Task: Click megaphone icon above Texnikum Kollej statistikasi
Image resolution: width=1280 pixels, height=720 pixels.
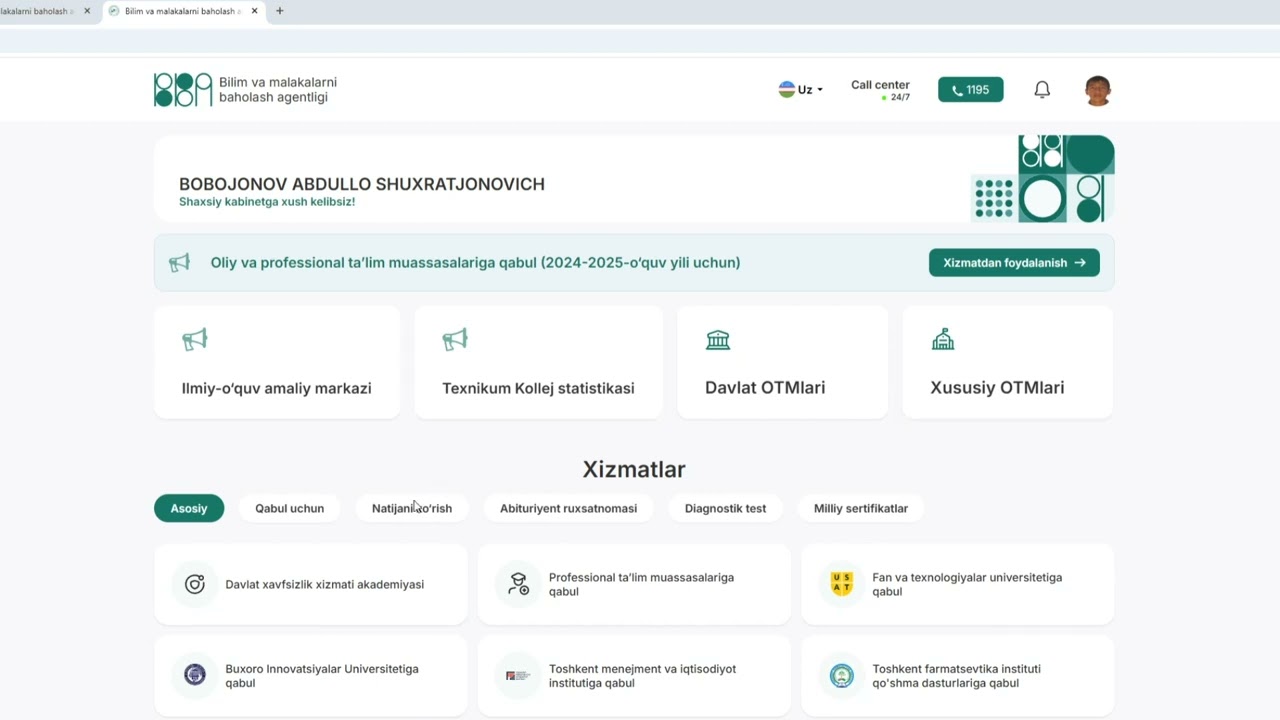Action: pos(455,339)
